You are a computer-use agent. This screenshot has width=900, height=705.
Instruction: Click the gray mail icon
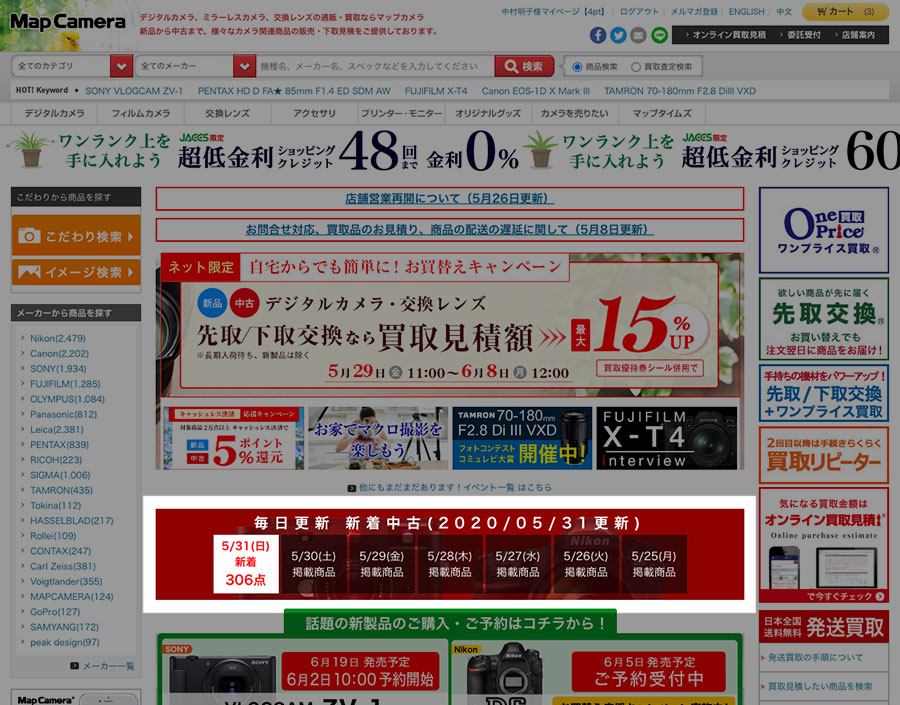tap(638, 35)
